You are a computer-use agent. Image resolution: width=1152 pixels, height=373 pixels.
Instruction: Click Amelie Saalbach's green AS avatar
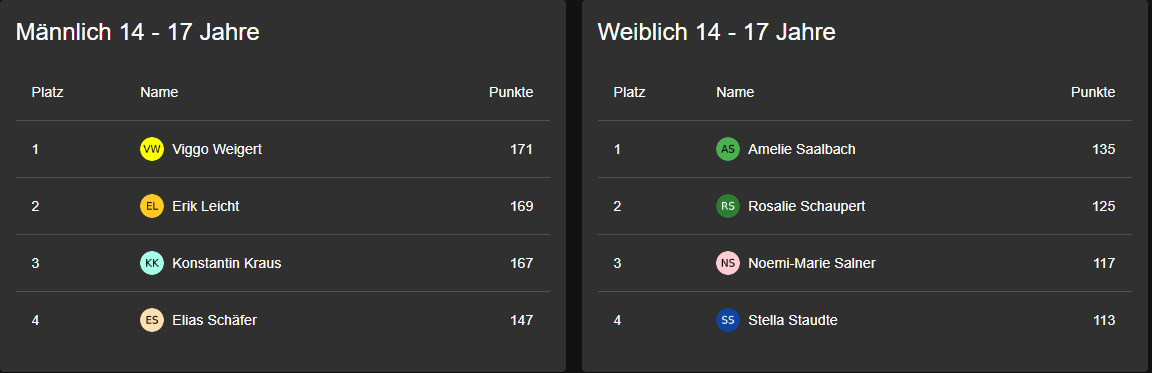[728, 149]
